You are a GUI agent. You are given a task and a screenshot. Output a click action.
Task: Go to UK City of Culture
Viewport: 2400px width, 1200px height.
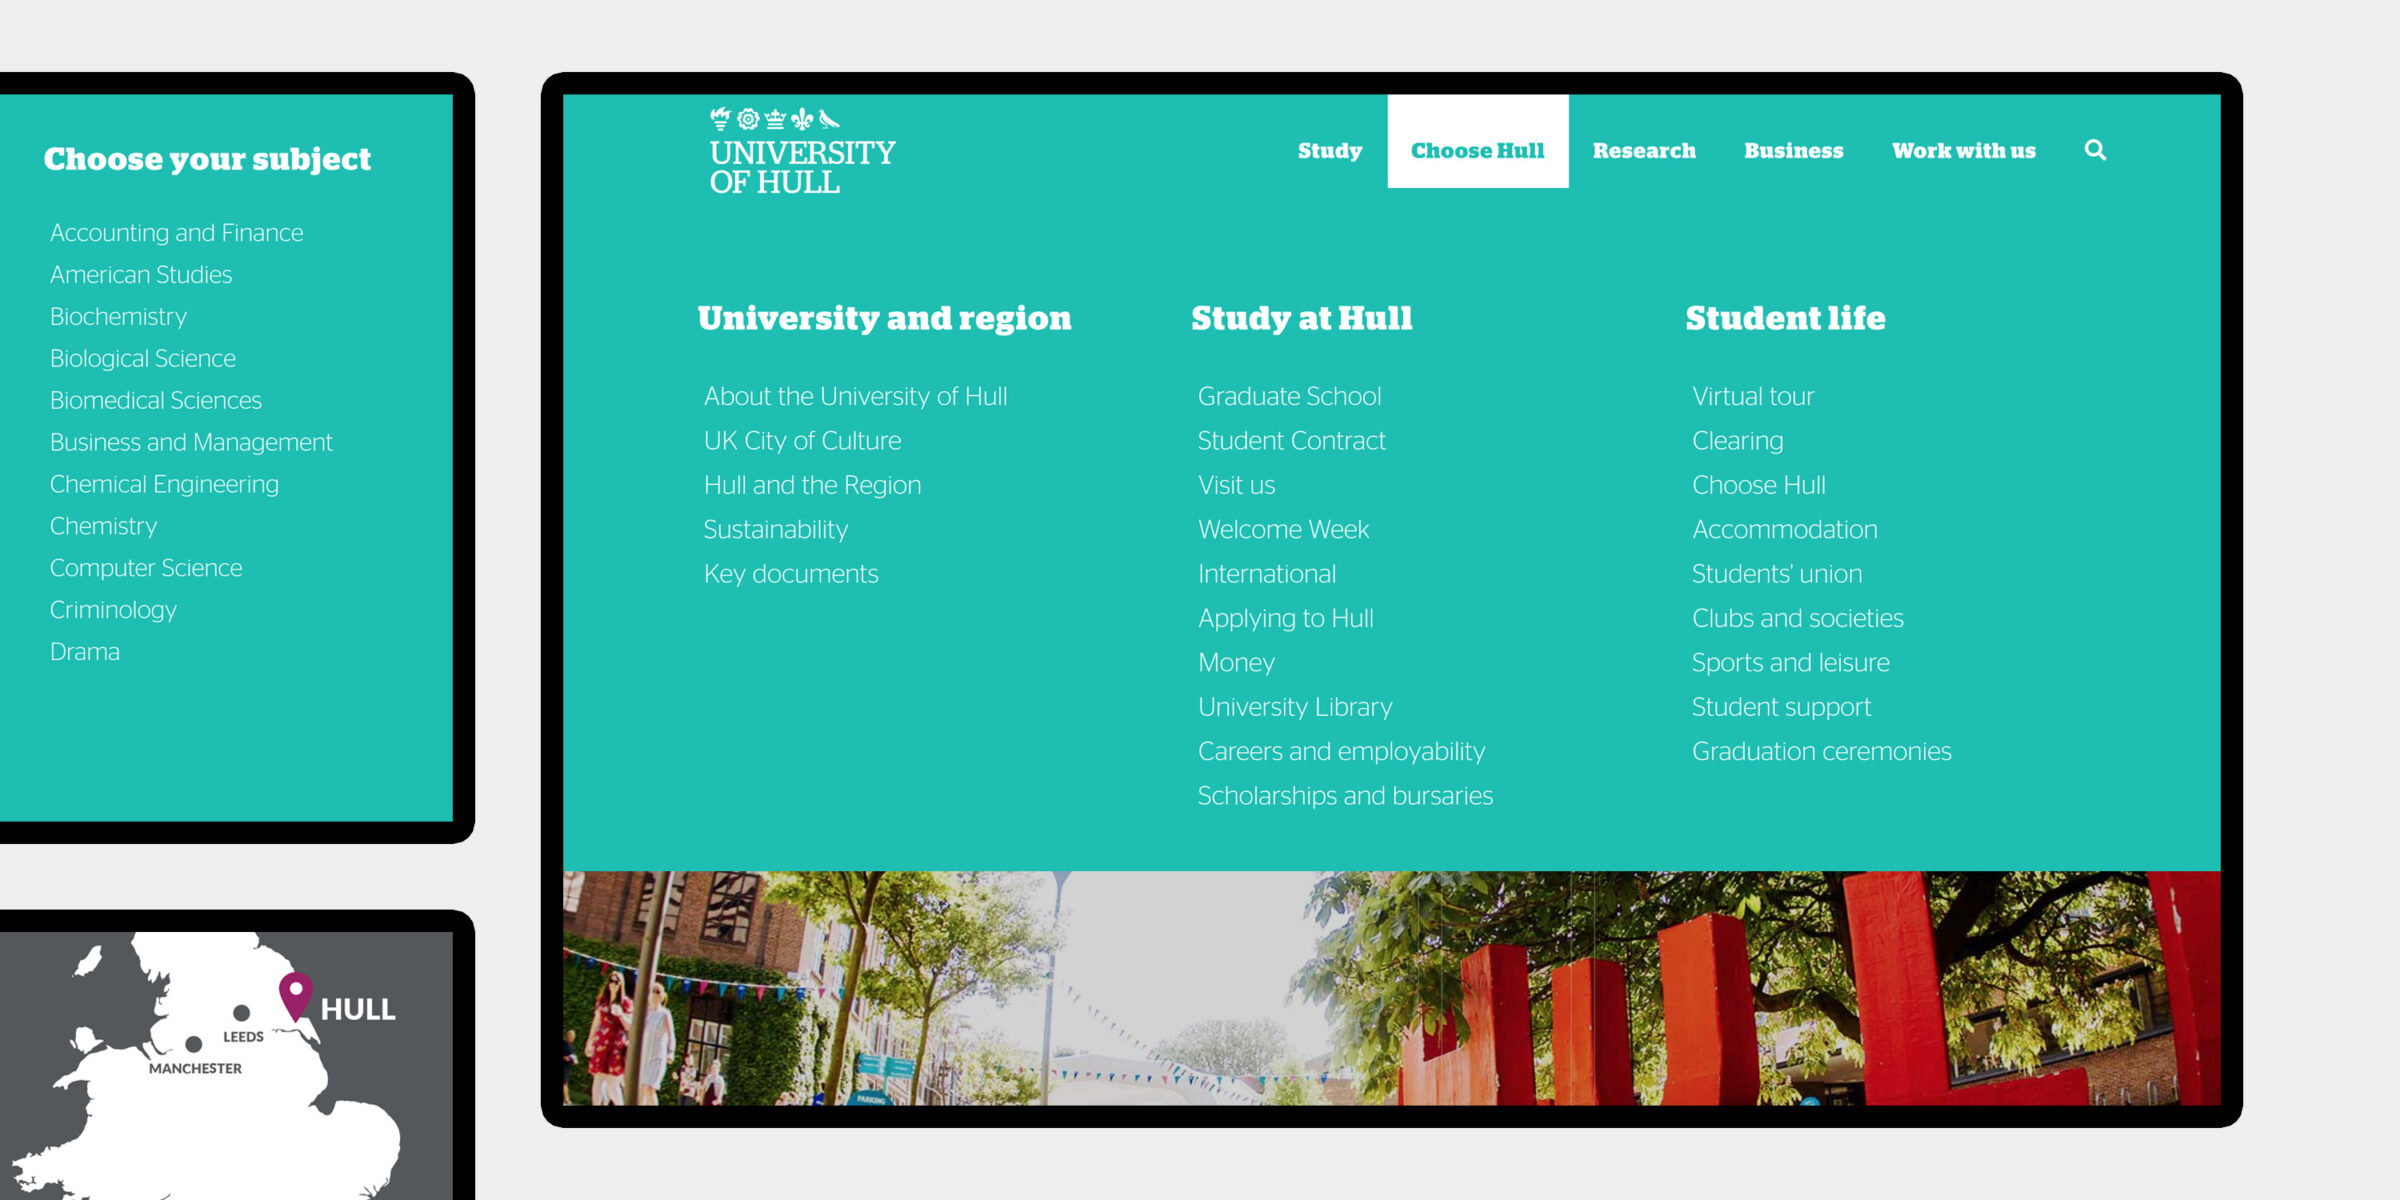tap(802, 441)
